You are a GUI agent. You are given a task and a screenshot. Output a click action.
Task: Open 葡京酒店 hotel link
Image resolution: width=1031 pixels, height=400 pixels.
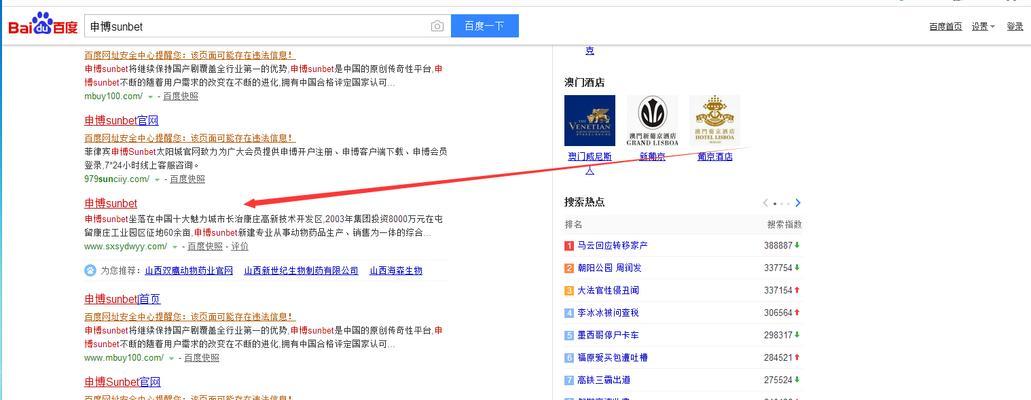point(715,157)
